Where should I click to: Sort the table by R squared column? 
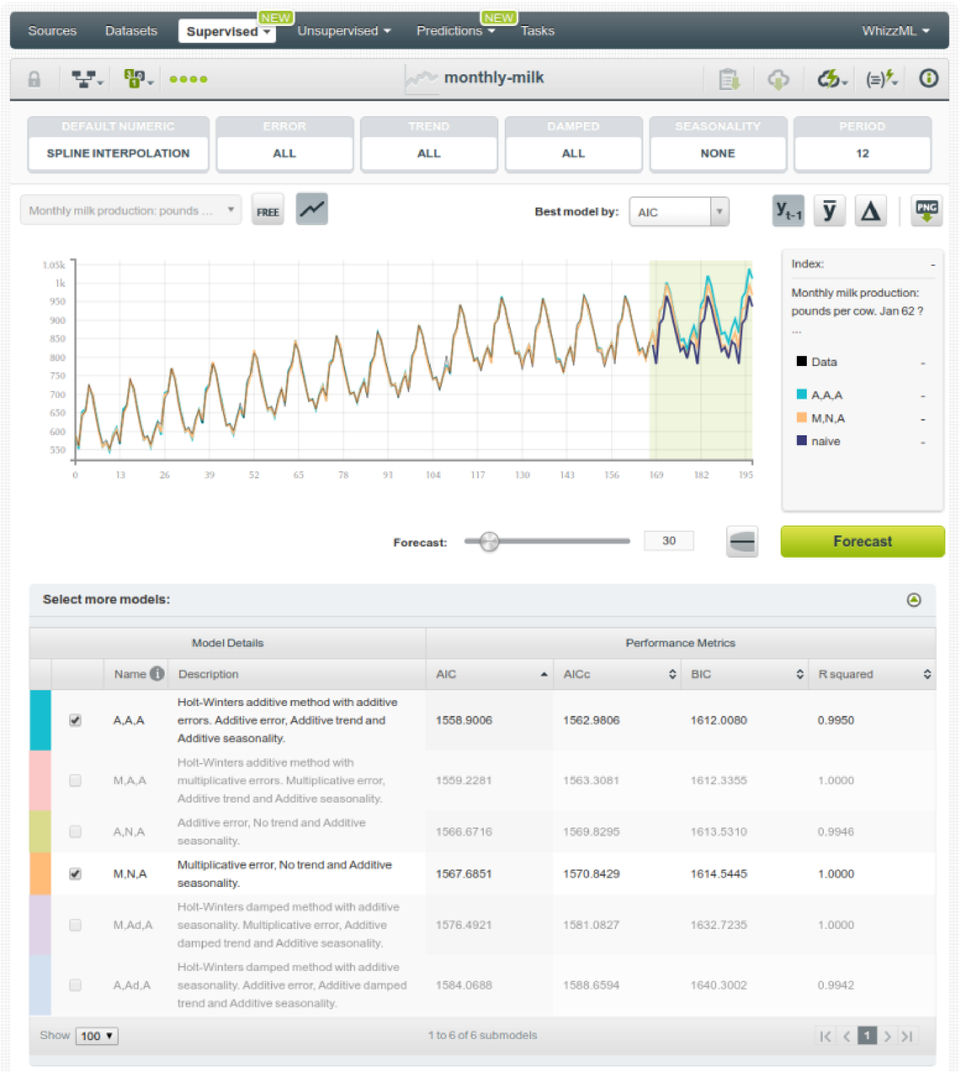872,674
